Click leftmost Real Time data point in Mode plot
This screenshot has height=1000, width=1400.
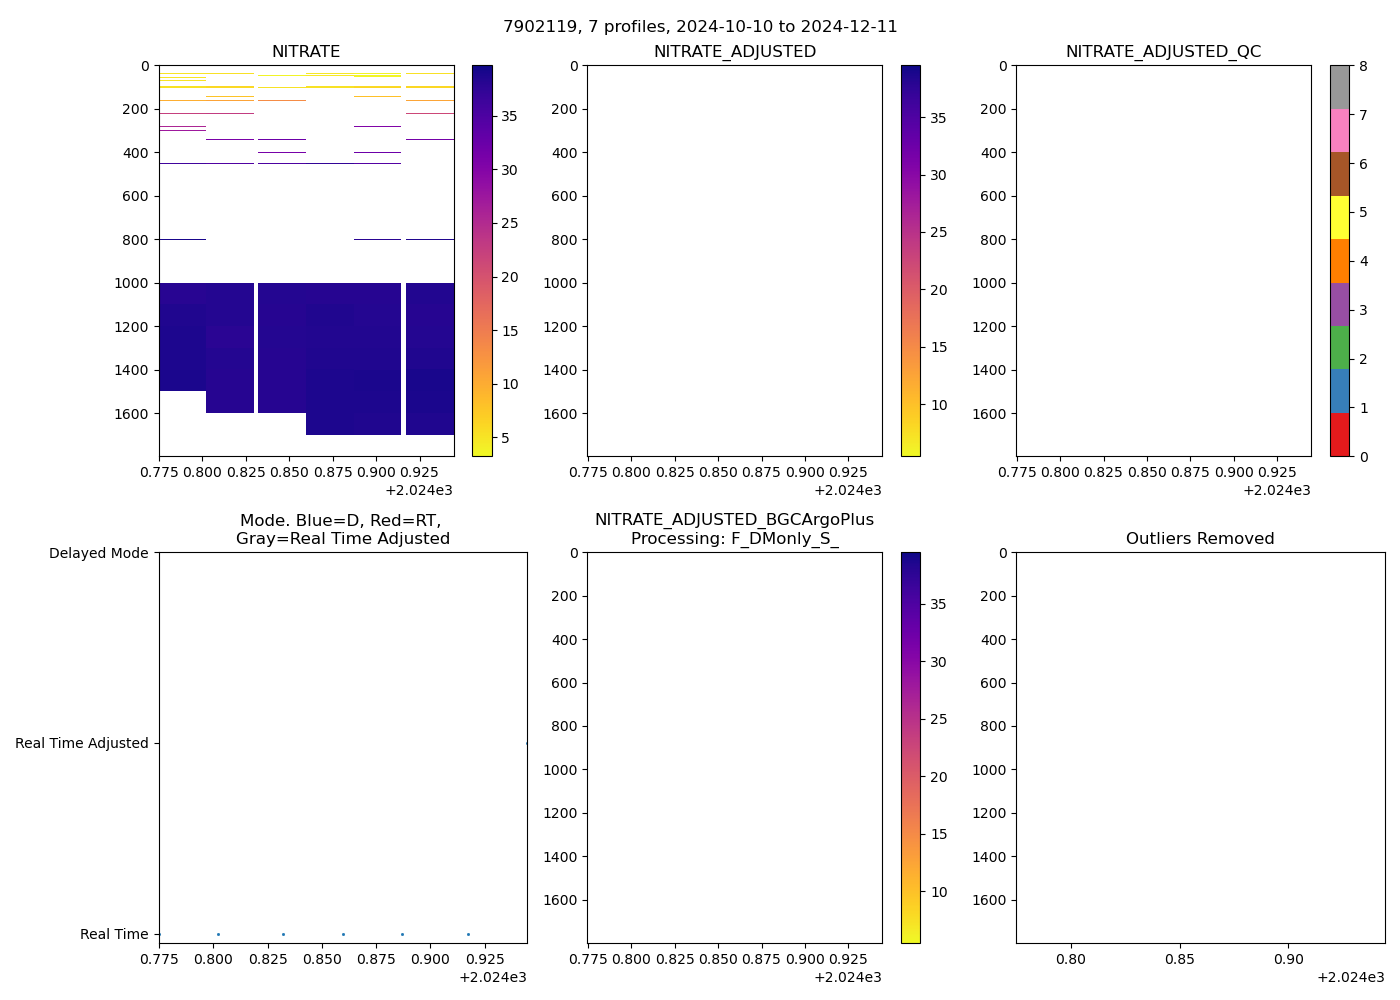218,934
